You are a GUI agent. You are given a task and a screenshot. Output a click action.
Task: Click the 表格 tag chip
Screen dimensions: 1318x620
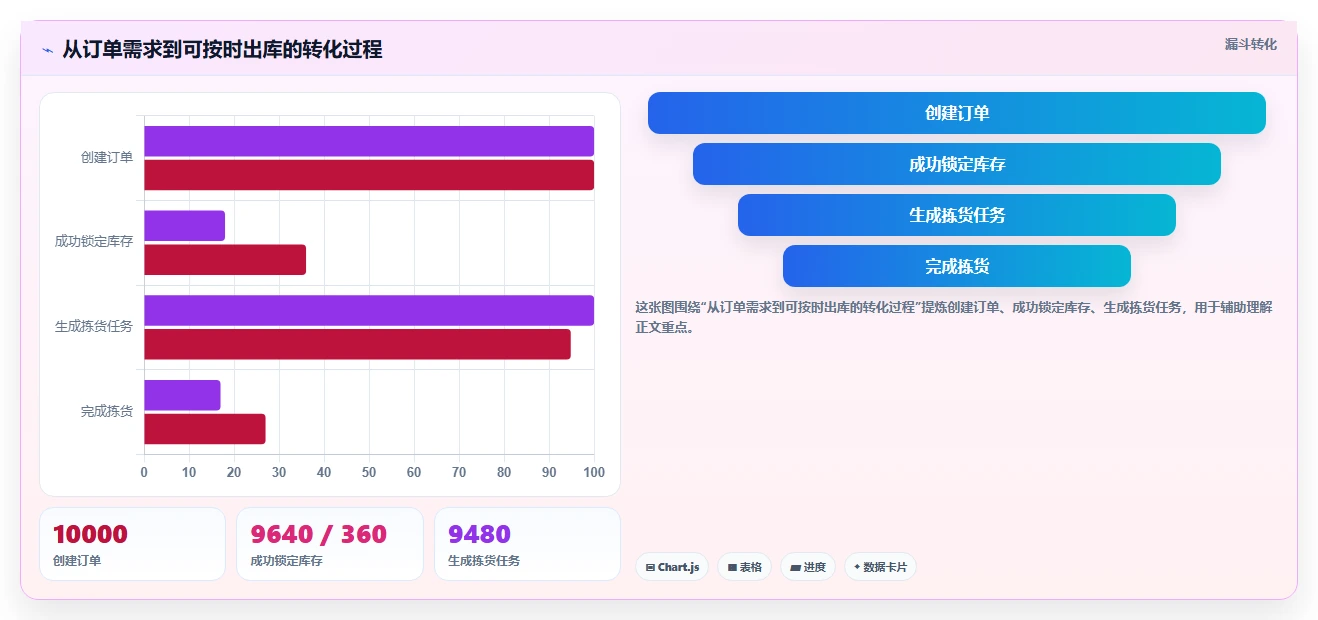pyautogui.click(x=744, y=567)
